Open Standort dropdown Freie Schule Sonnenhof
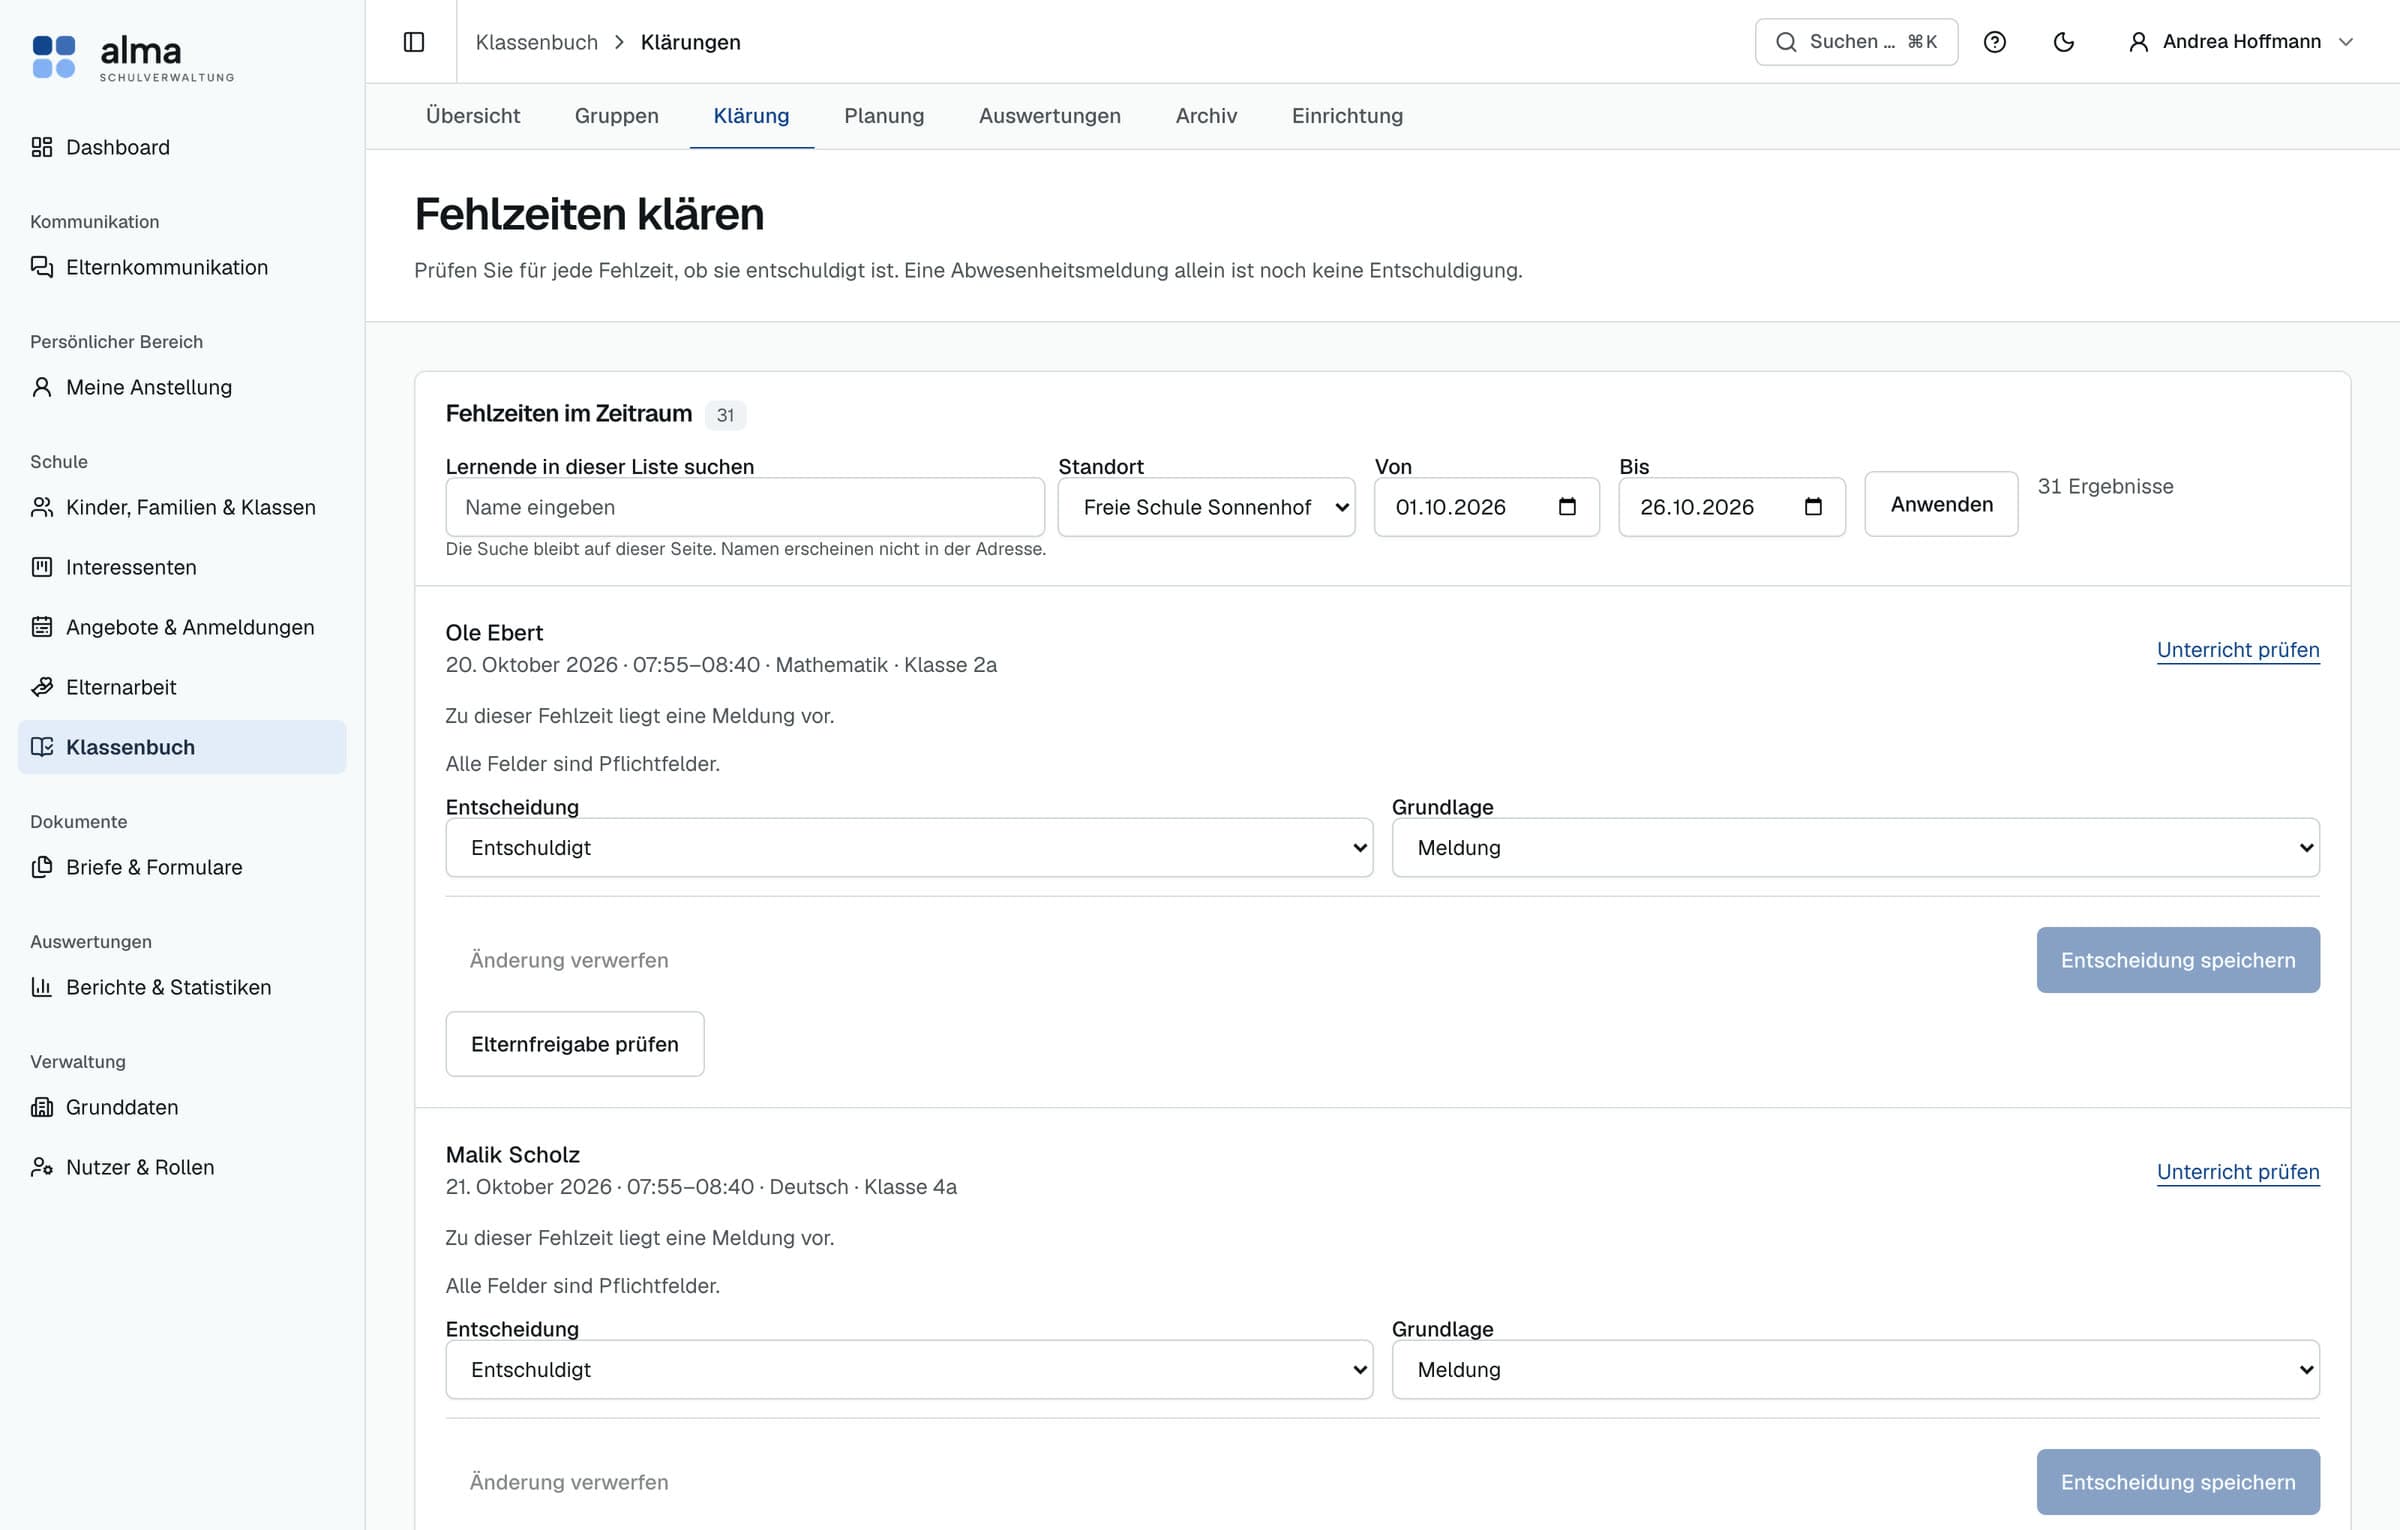This screenshot has width=2400, height=1530. point(1206,507)
